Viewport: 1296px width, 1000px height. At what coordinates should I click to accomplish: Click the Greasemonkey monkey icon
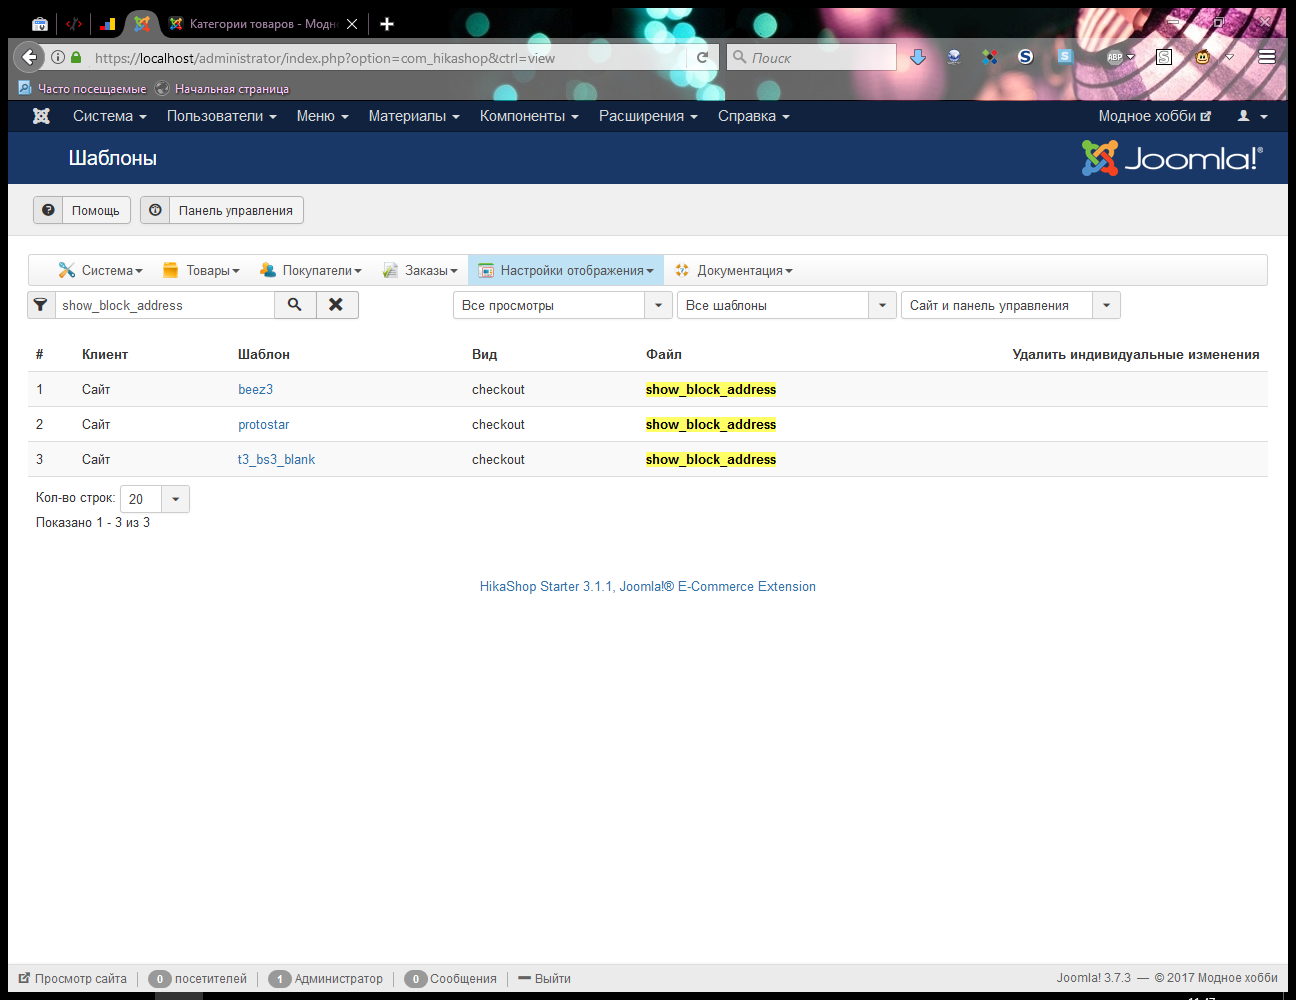point(1203,57)
